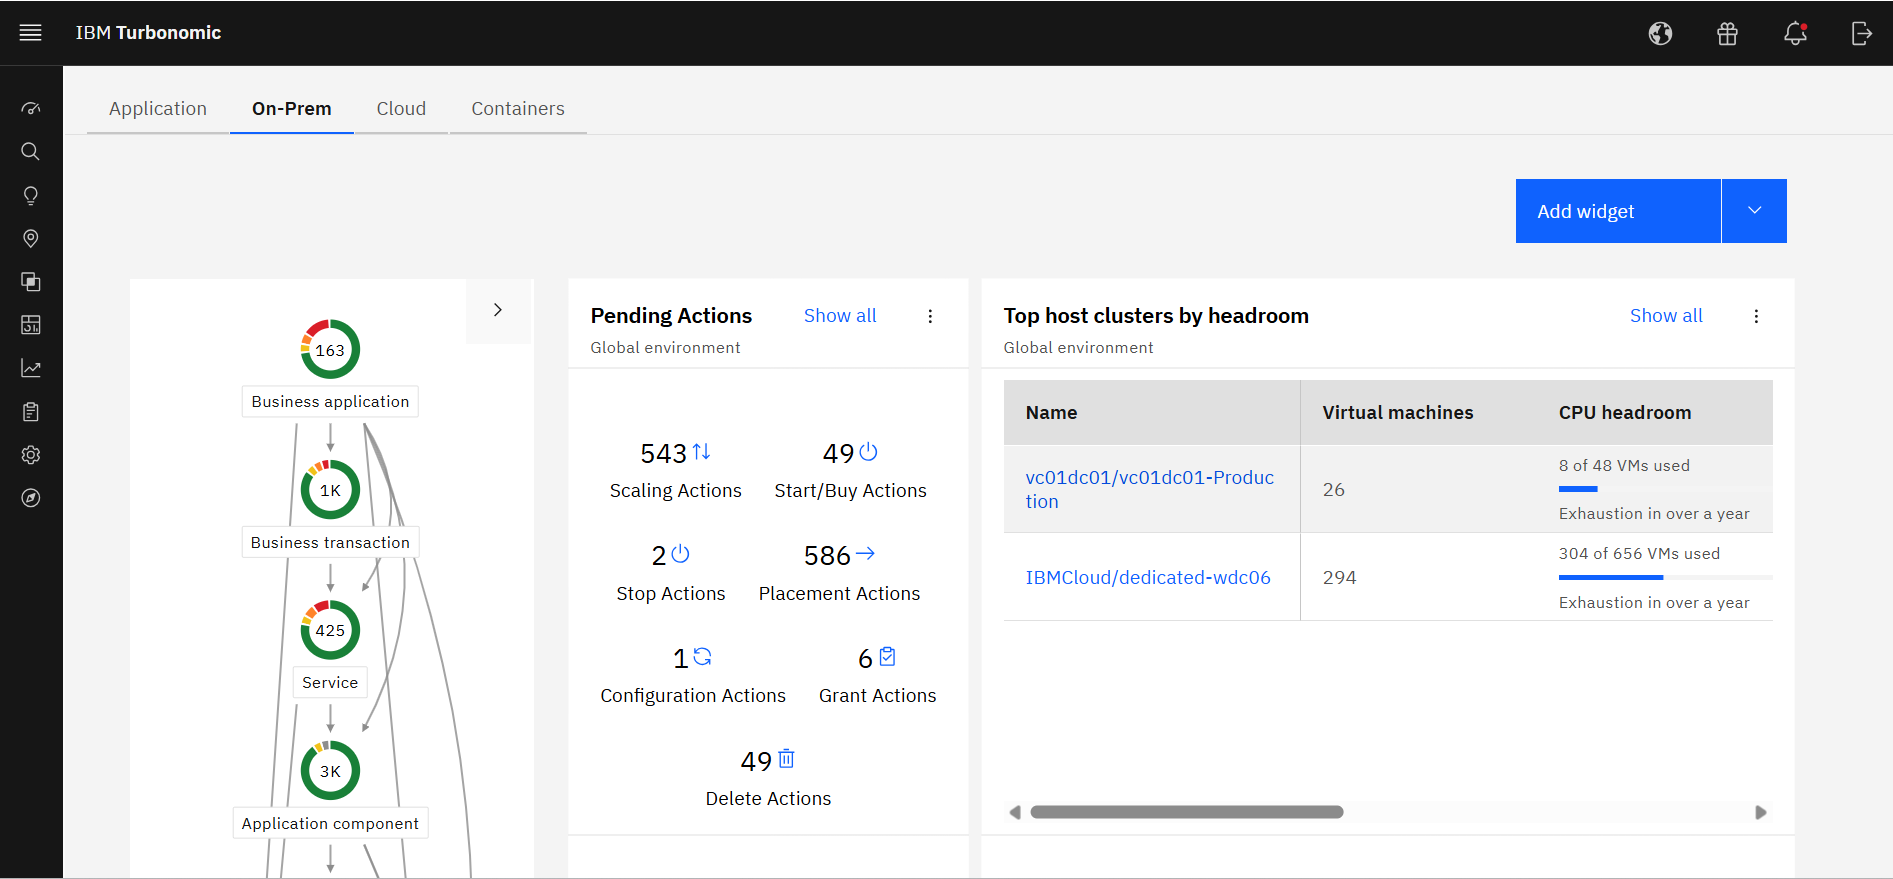1893x879 pixels.
Task: Click the notifications bell icon
Action: coord(1795,33)
